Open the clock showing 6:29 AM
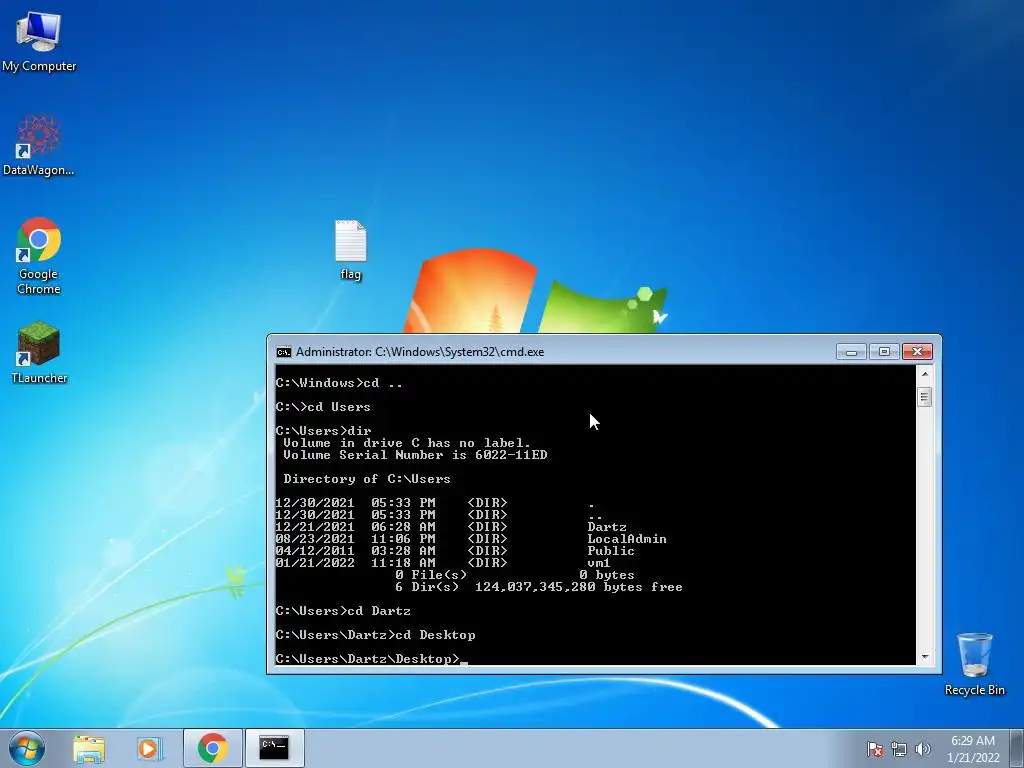The width and height of the screenshot is (1024, 768). 973,749
